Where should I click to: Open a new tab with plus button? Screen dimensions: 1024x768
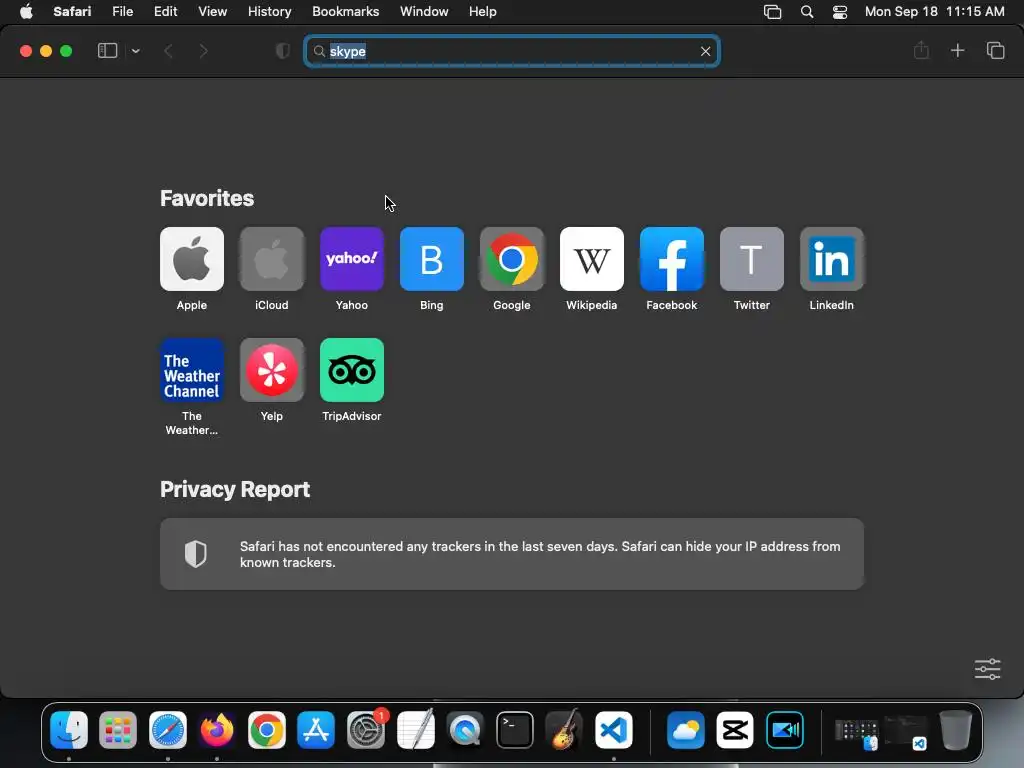point(957,50)
